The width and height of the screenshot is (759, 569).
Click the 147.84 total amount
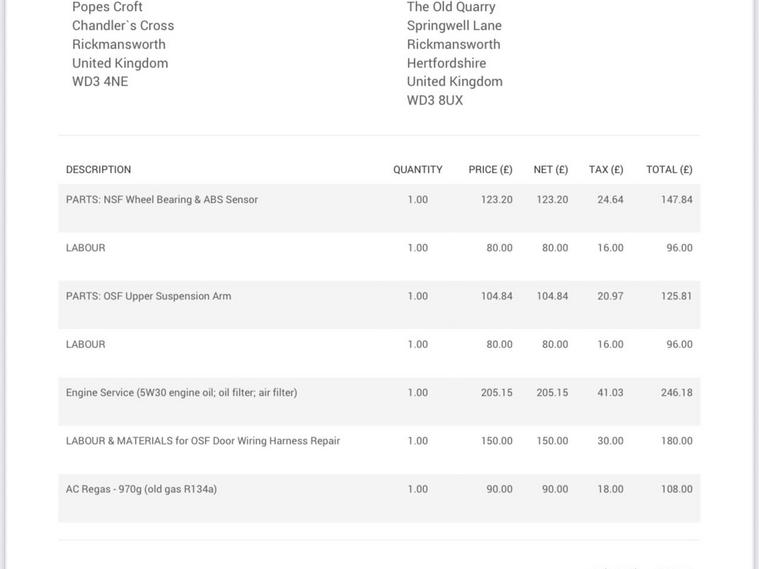pyautogui.click(x=677, y=200)
